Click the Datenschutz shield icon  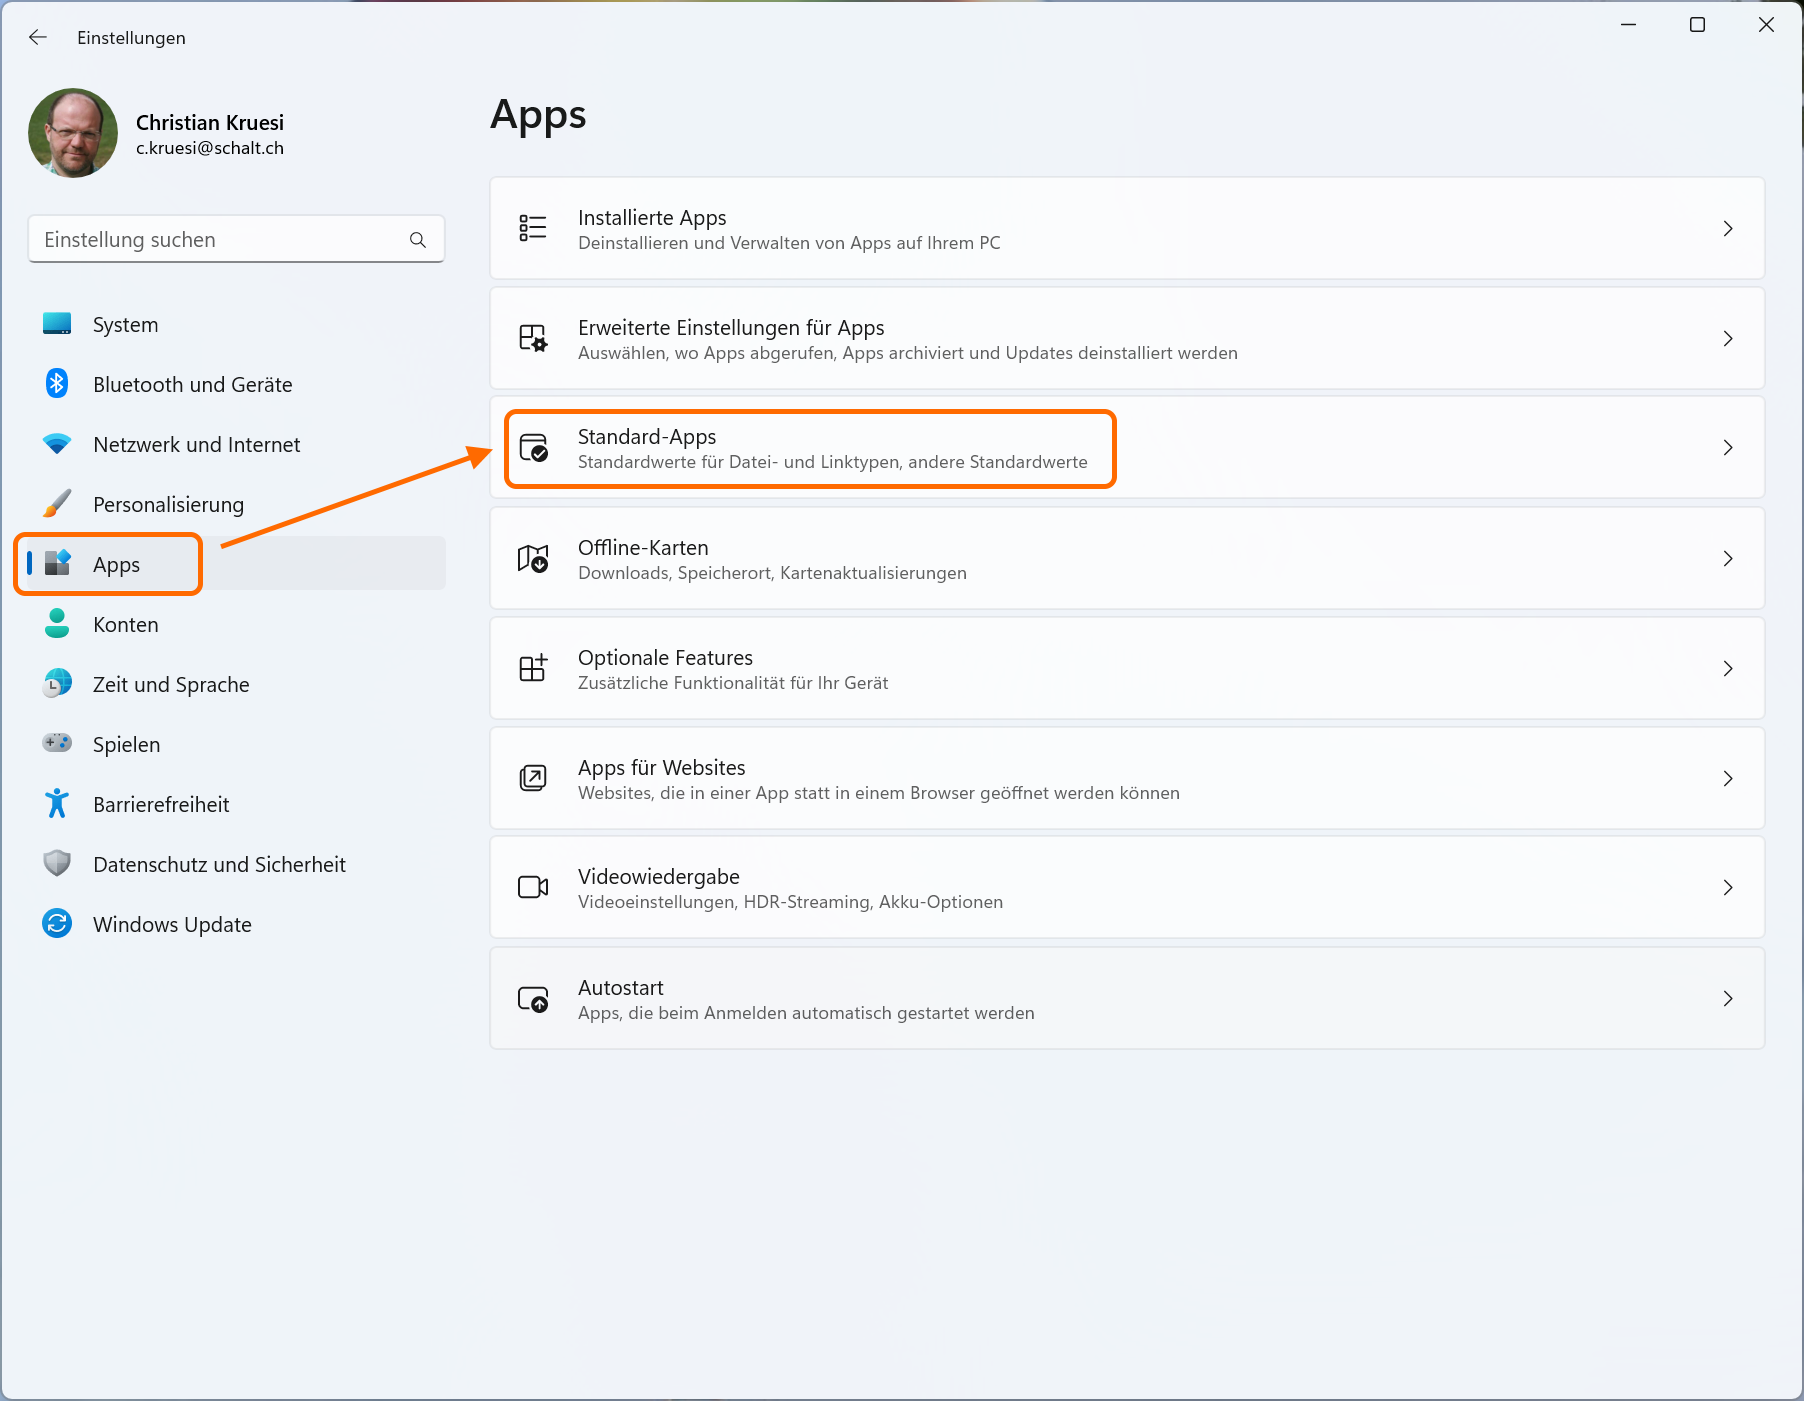pyautogui.click(x=57, y=863)
